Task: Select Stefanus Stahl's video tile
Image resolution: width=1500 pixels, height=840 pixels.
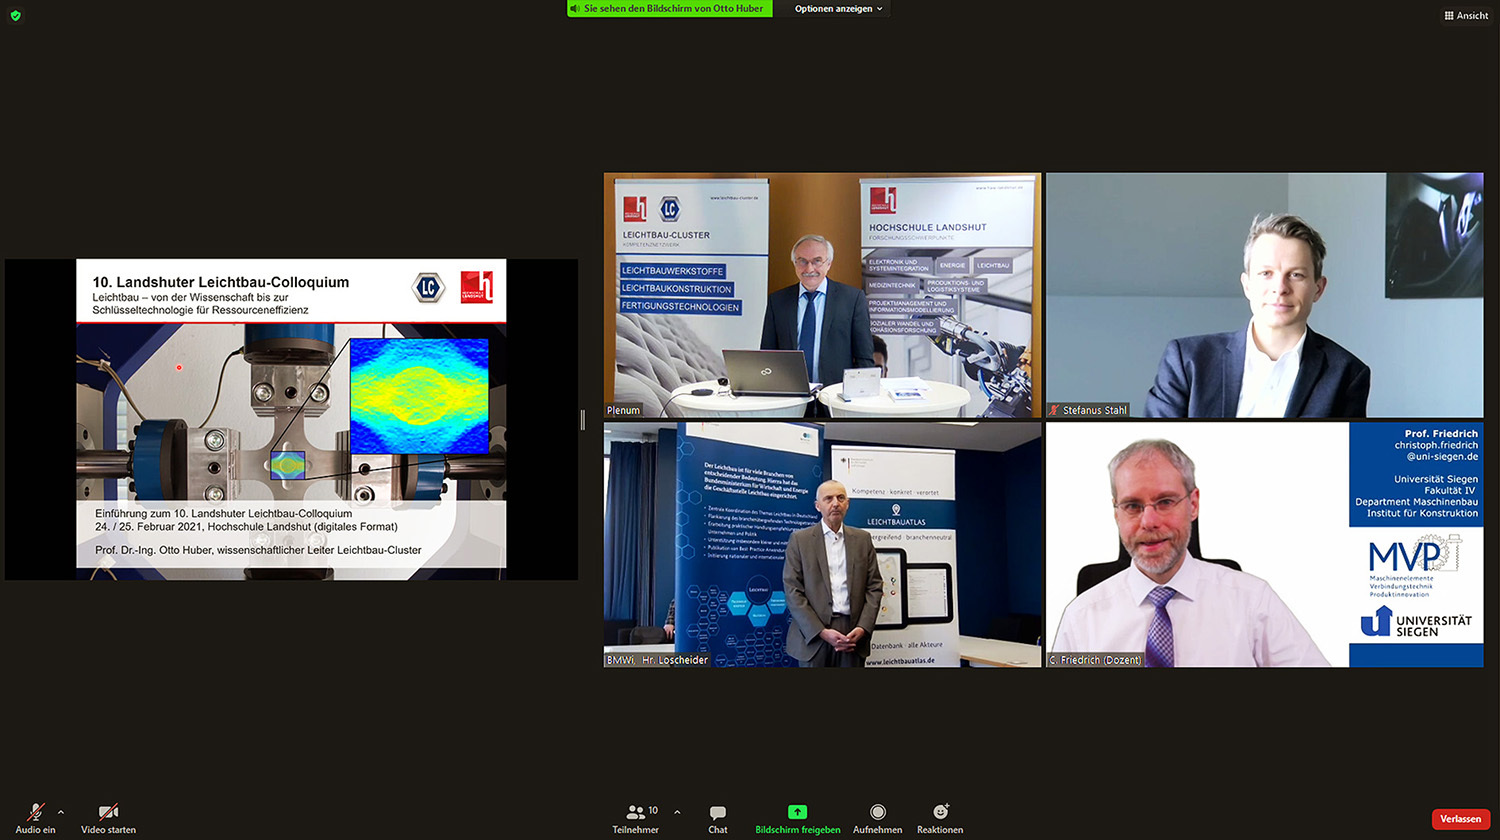Action: (x=1264, y=295)
